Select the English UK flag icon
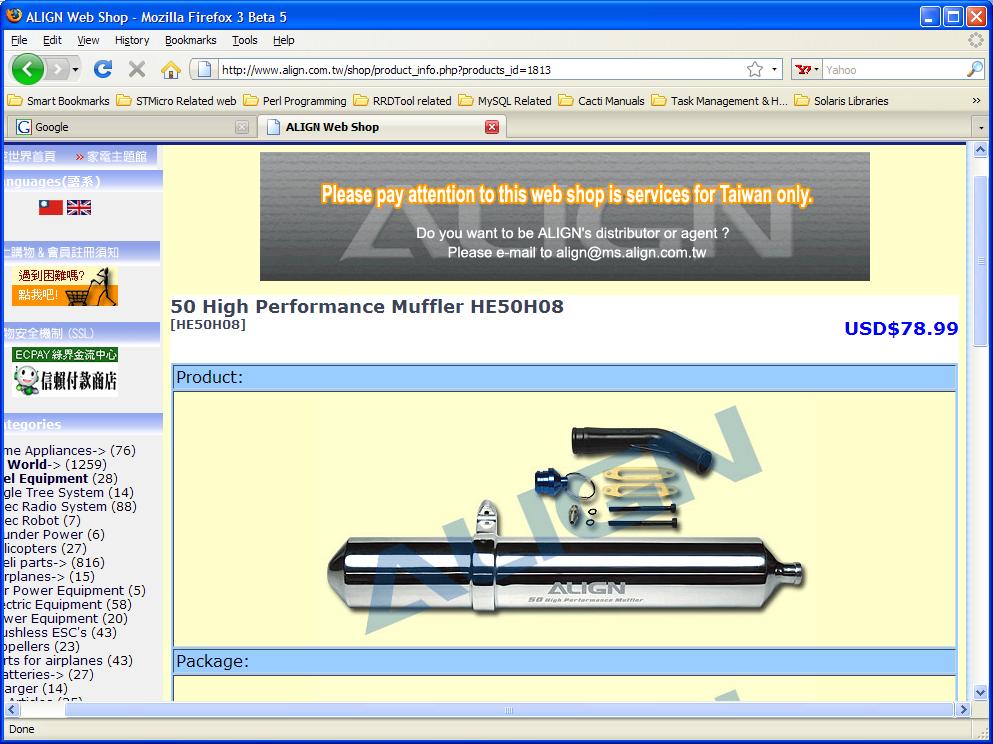This screenshot has height=744, width=993. pos(79,207)
